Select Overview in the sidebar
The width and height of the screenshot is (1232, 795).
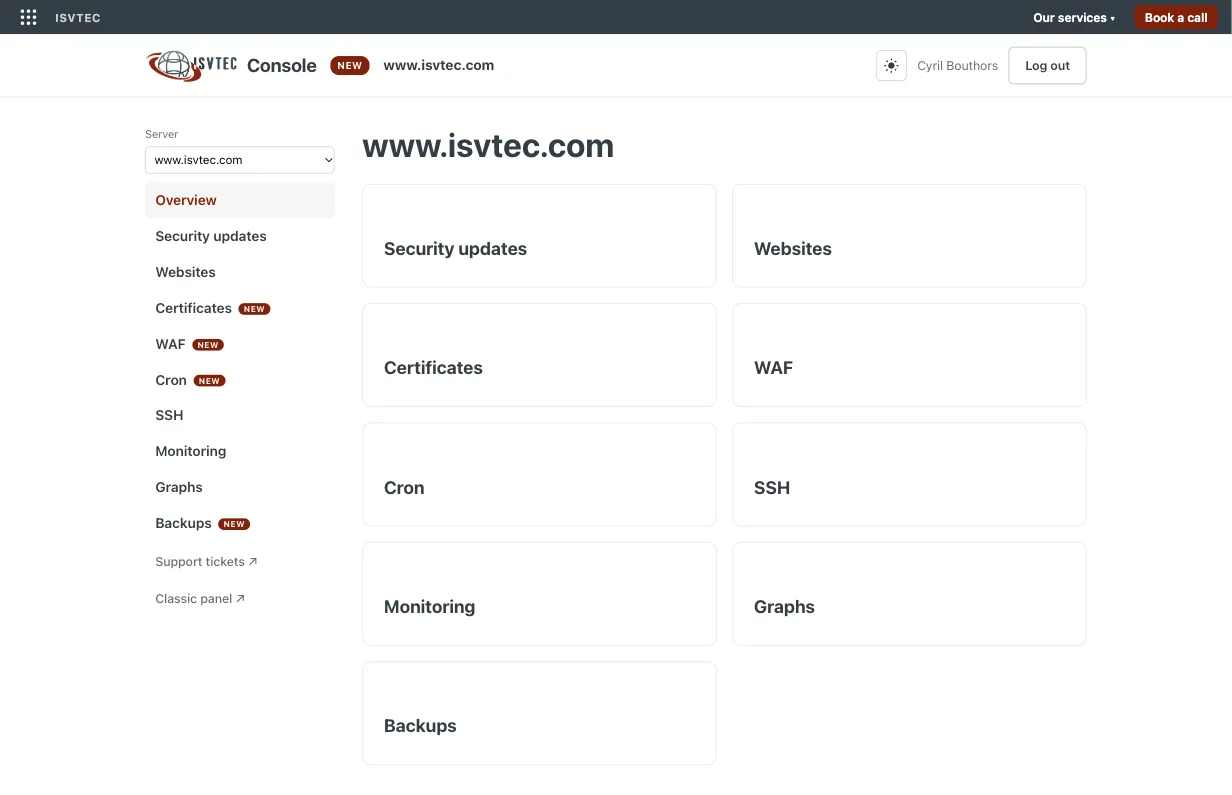pos(240,200)
